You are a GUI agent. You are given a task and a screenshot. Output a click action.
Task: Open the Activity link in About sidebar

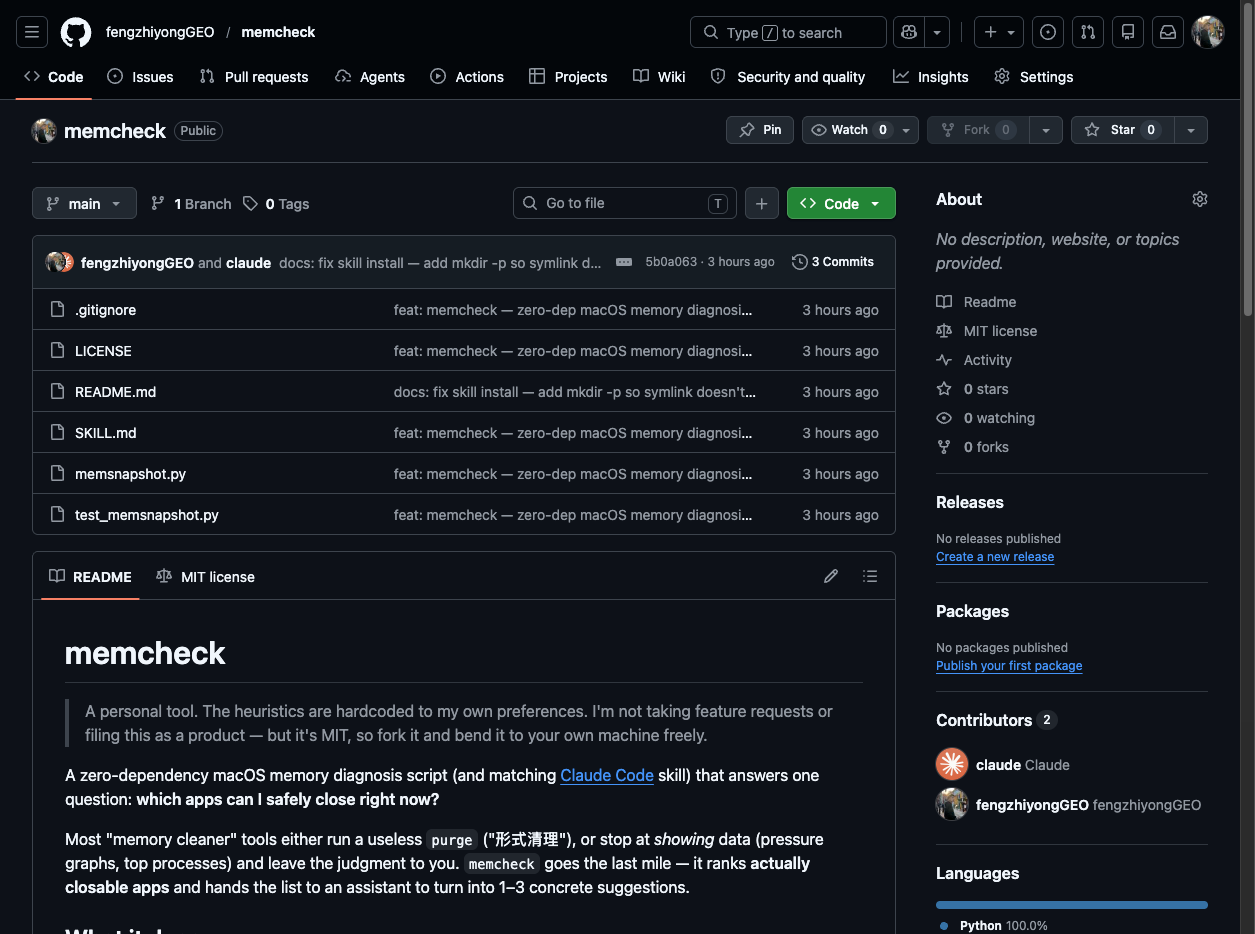(974, 360)
